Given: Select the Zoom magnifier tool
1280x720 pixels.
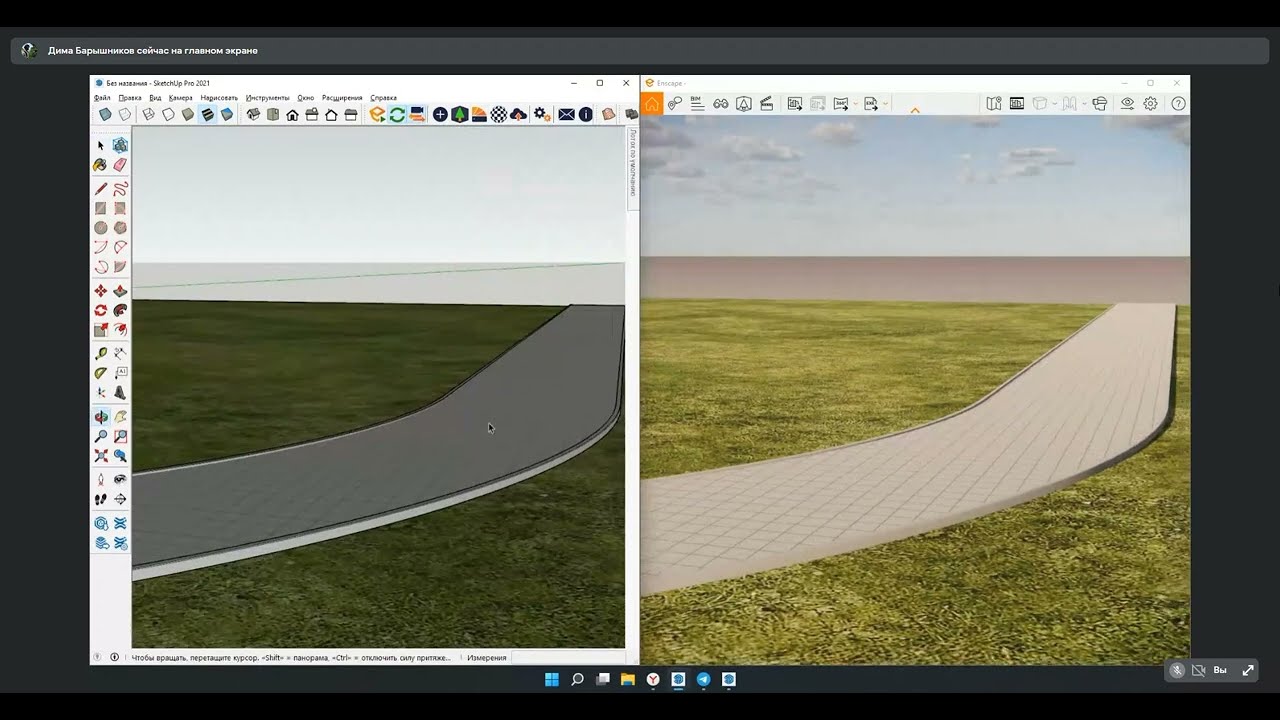Looking at the screenshot, I should (x=101, y=436).
